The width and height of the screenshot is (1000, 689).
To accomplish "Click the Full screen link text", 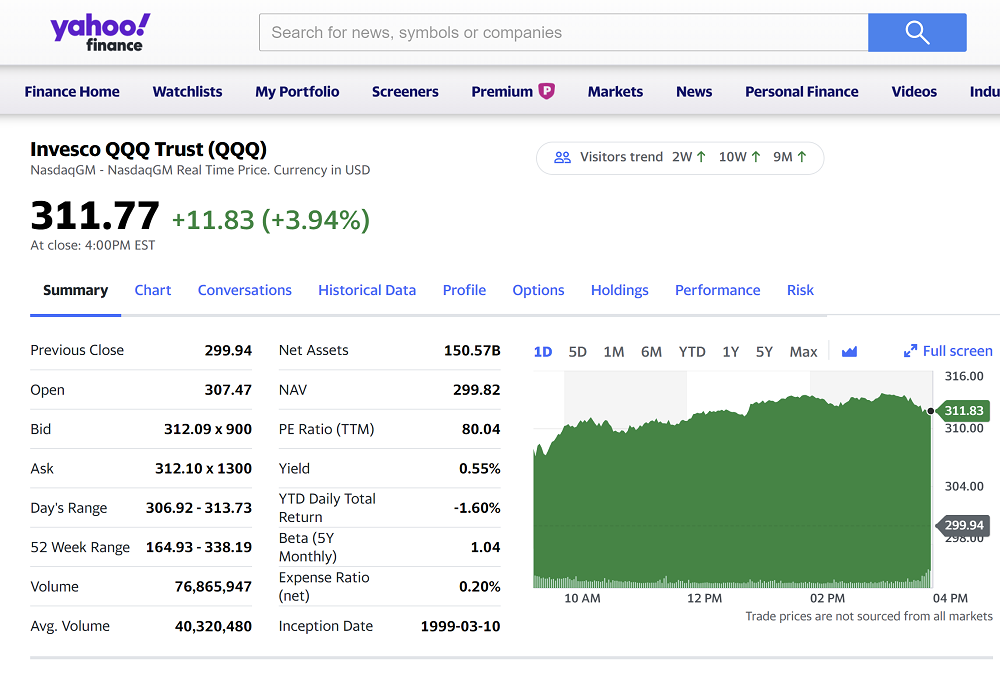I will pyautogui.click(x=957, y=351).
